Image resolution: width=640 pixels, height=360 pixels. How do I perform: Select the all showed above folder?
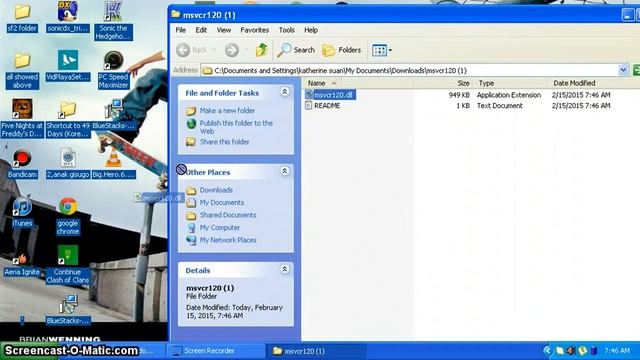22,70
